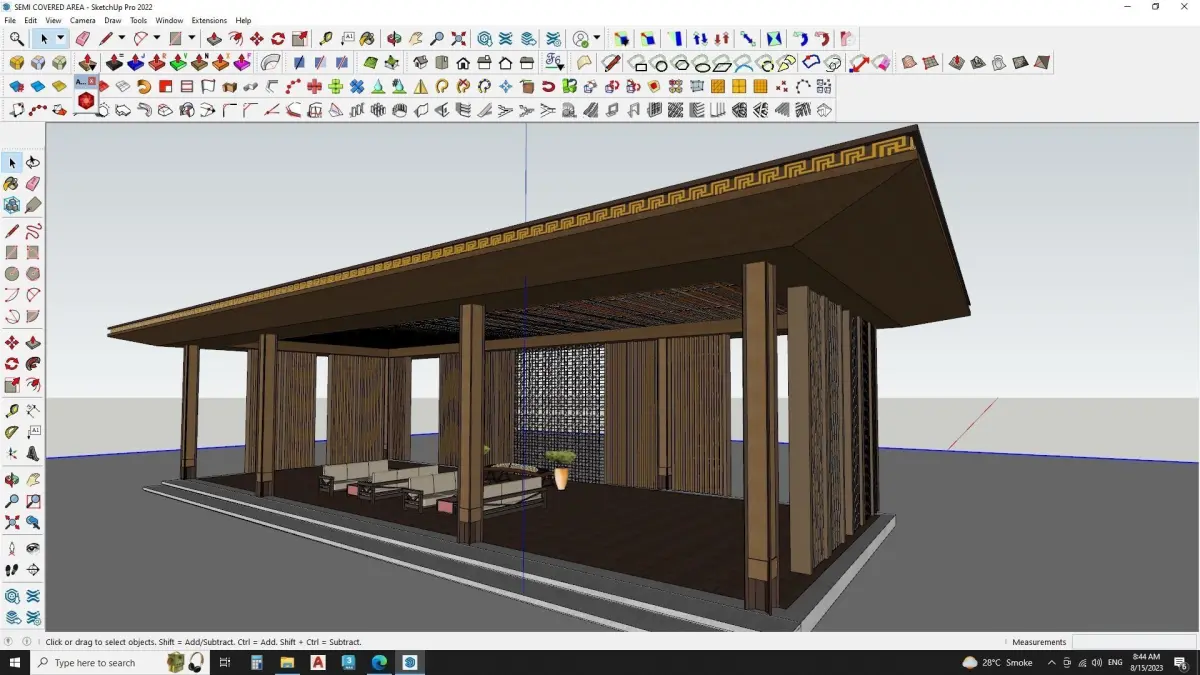Open Task View on taskbar
The width and height of the screenshot is (1200, 675).
coord(224,662)
